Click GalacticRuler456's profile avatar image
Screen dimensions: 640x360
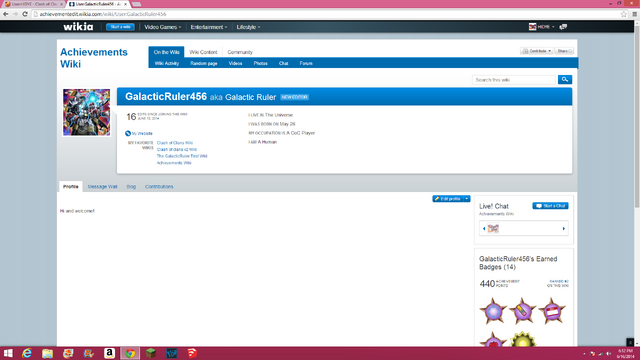pos(87,112)
